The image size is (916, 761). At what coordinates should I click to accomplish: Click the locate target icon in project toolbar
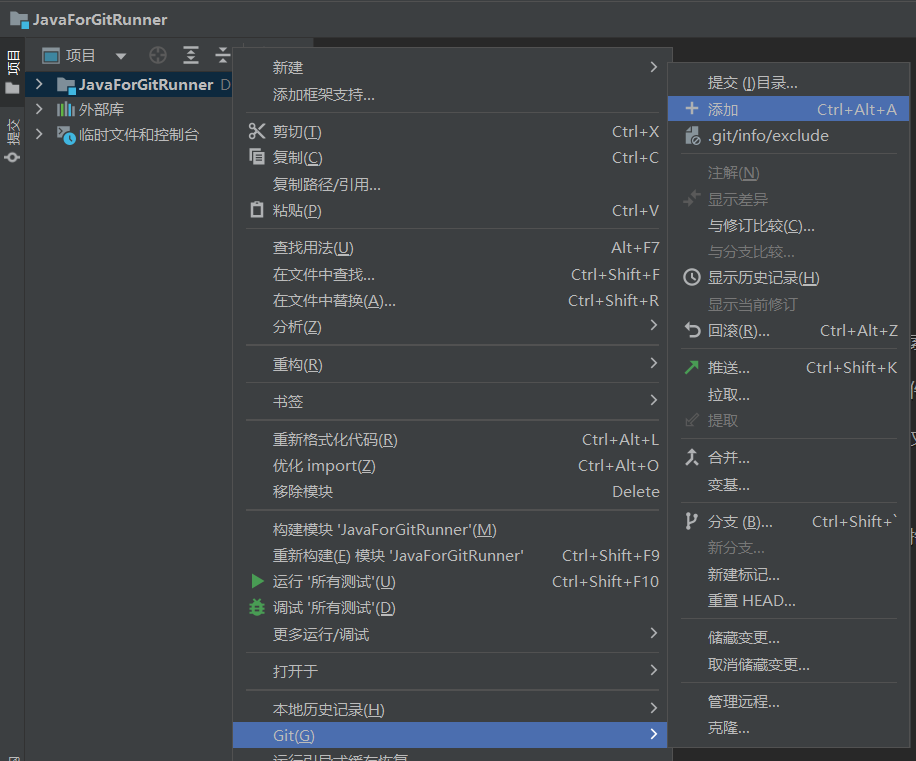point(158,55)
